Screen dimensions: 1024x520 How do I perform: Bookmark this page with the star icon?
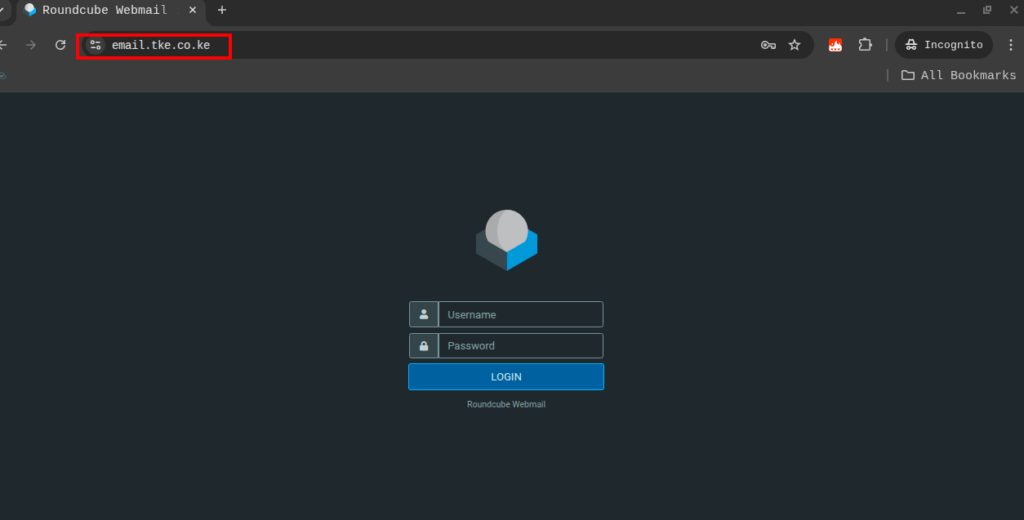click(x=794, y=45)
